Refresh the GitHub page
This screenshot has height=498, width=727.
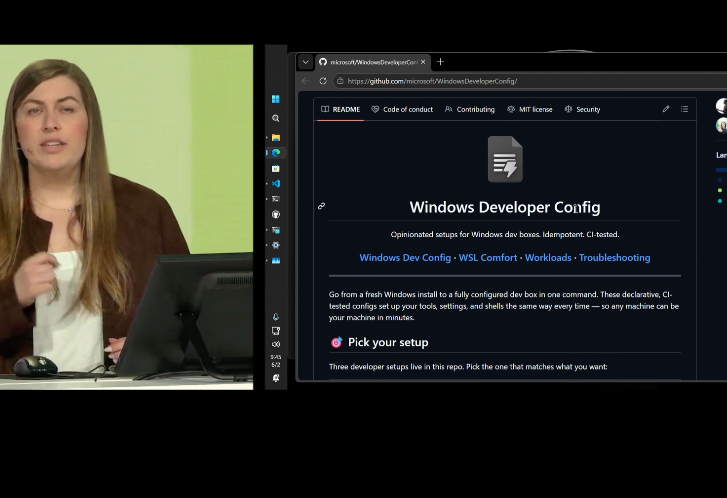[x=323, y=81]
